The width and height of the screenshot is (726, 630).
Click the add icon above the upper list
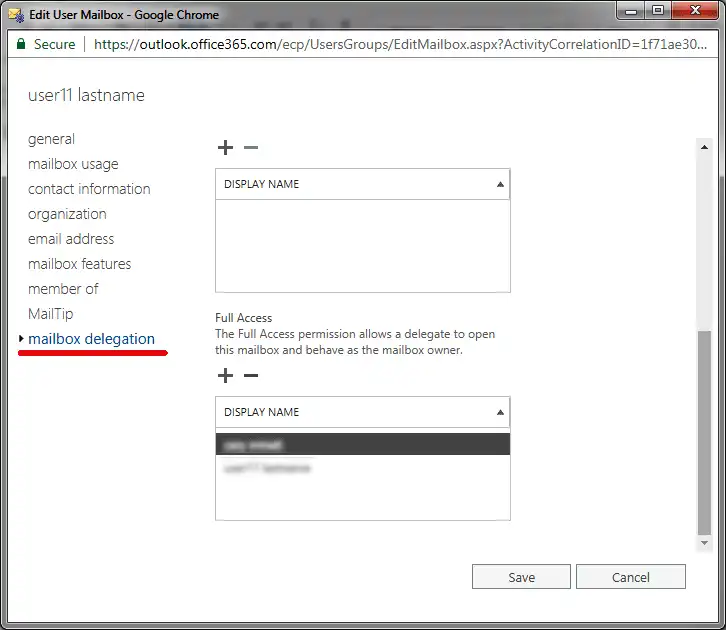coord(225,148)
